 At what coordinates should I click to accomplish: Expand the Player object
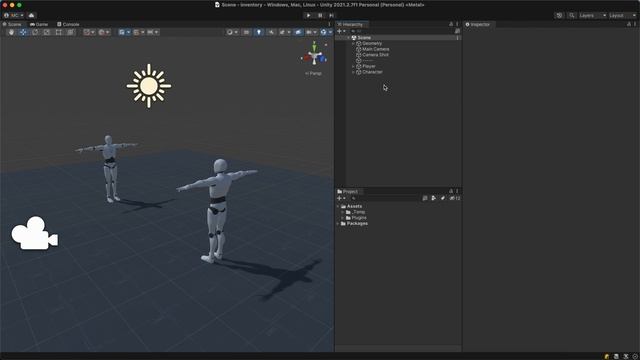point(353,66)
